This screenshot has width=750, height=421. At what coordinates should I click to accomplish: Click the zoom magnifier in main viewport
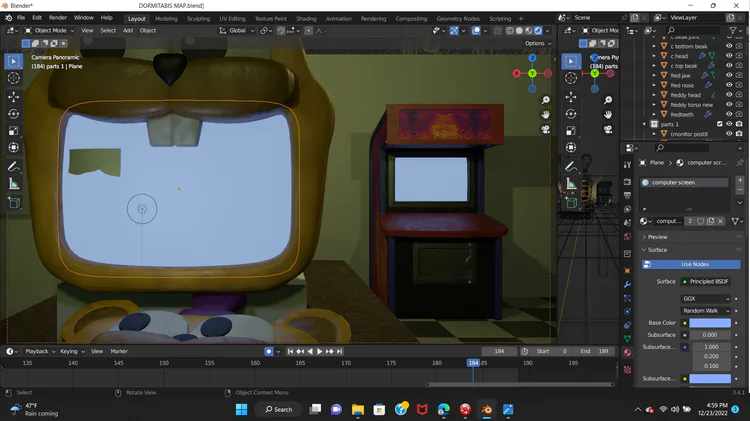click(x=545, y=100)
